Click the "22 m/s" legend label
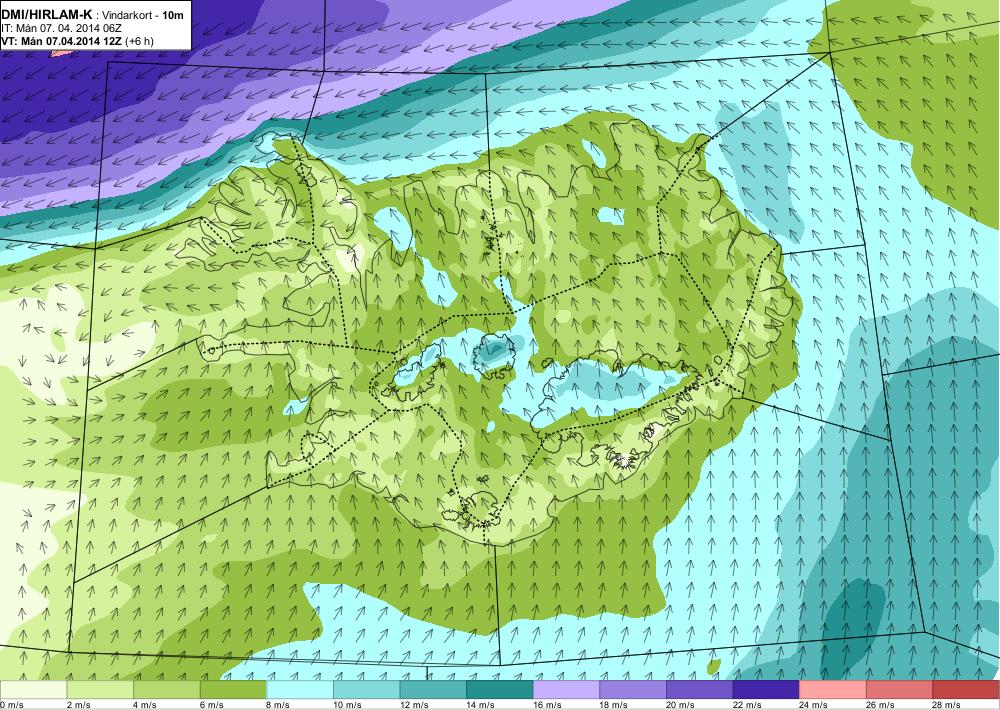 (747, 704)
